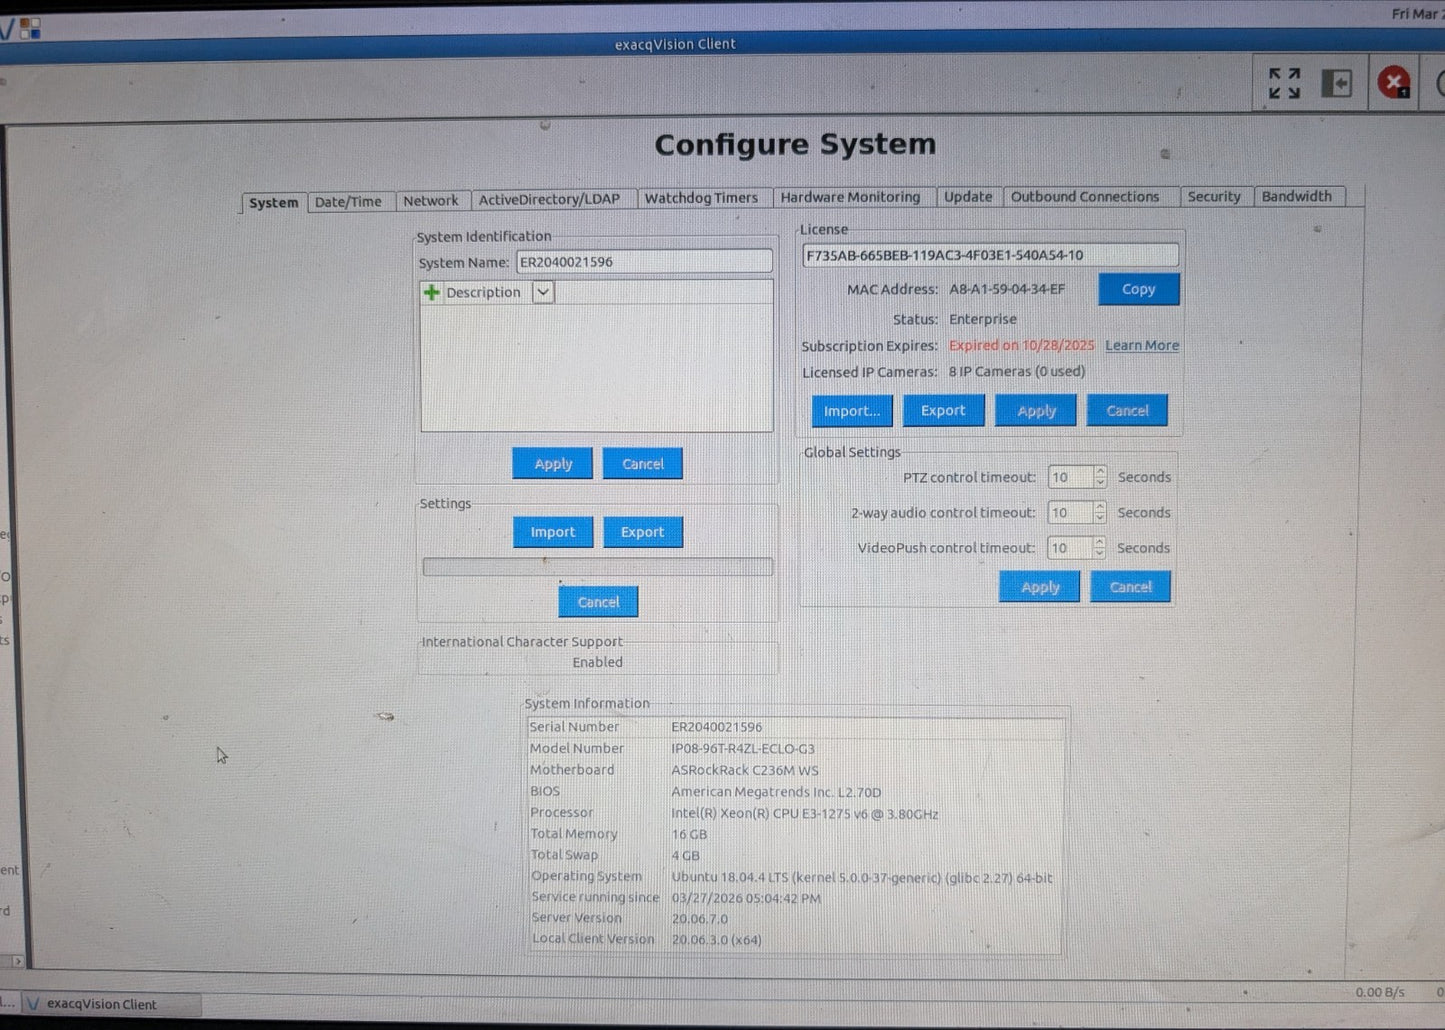
Task: Click the BIOS value American Megatrends
Action: [776, 792]
